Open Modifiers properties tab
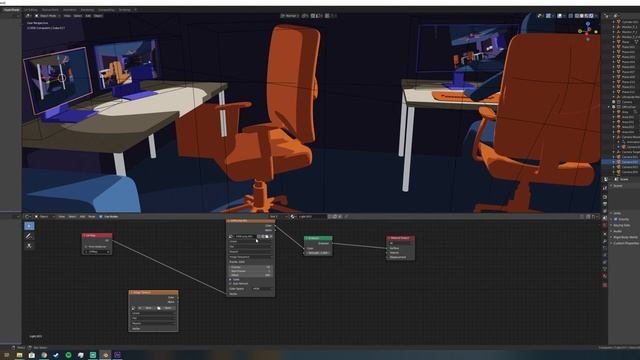The width and height of the screenshot is (640, 360). [605, 241]
